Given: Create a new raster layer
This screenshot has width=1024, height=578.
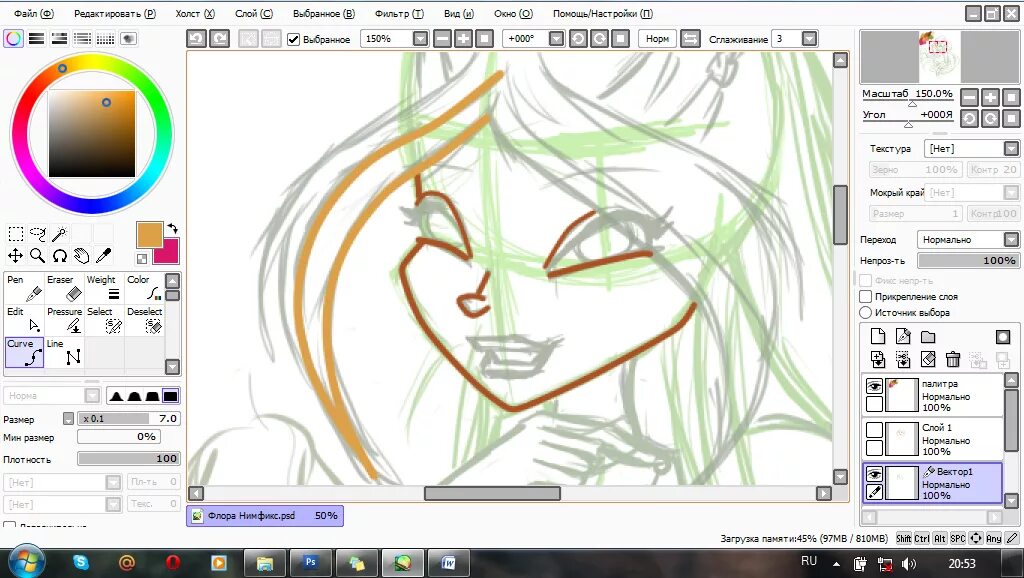Looking at the screenshot, I should point(878,336).
